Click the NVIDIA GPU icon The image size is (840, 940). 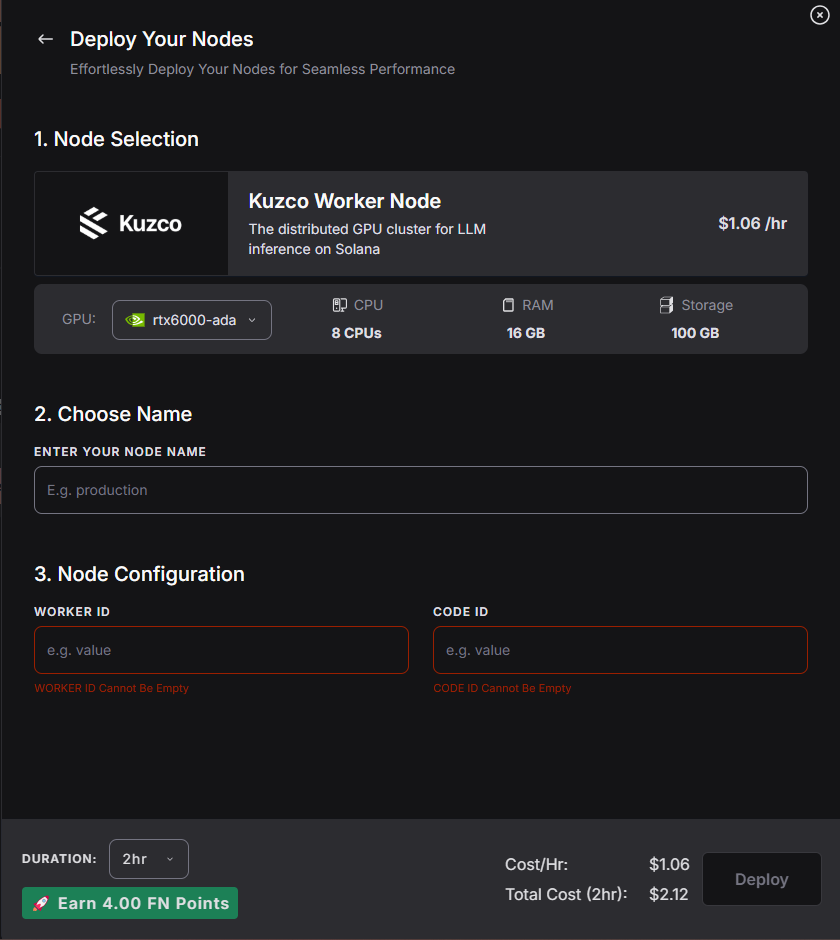[135, 320]
